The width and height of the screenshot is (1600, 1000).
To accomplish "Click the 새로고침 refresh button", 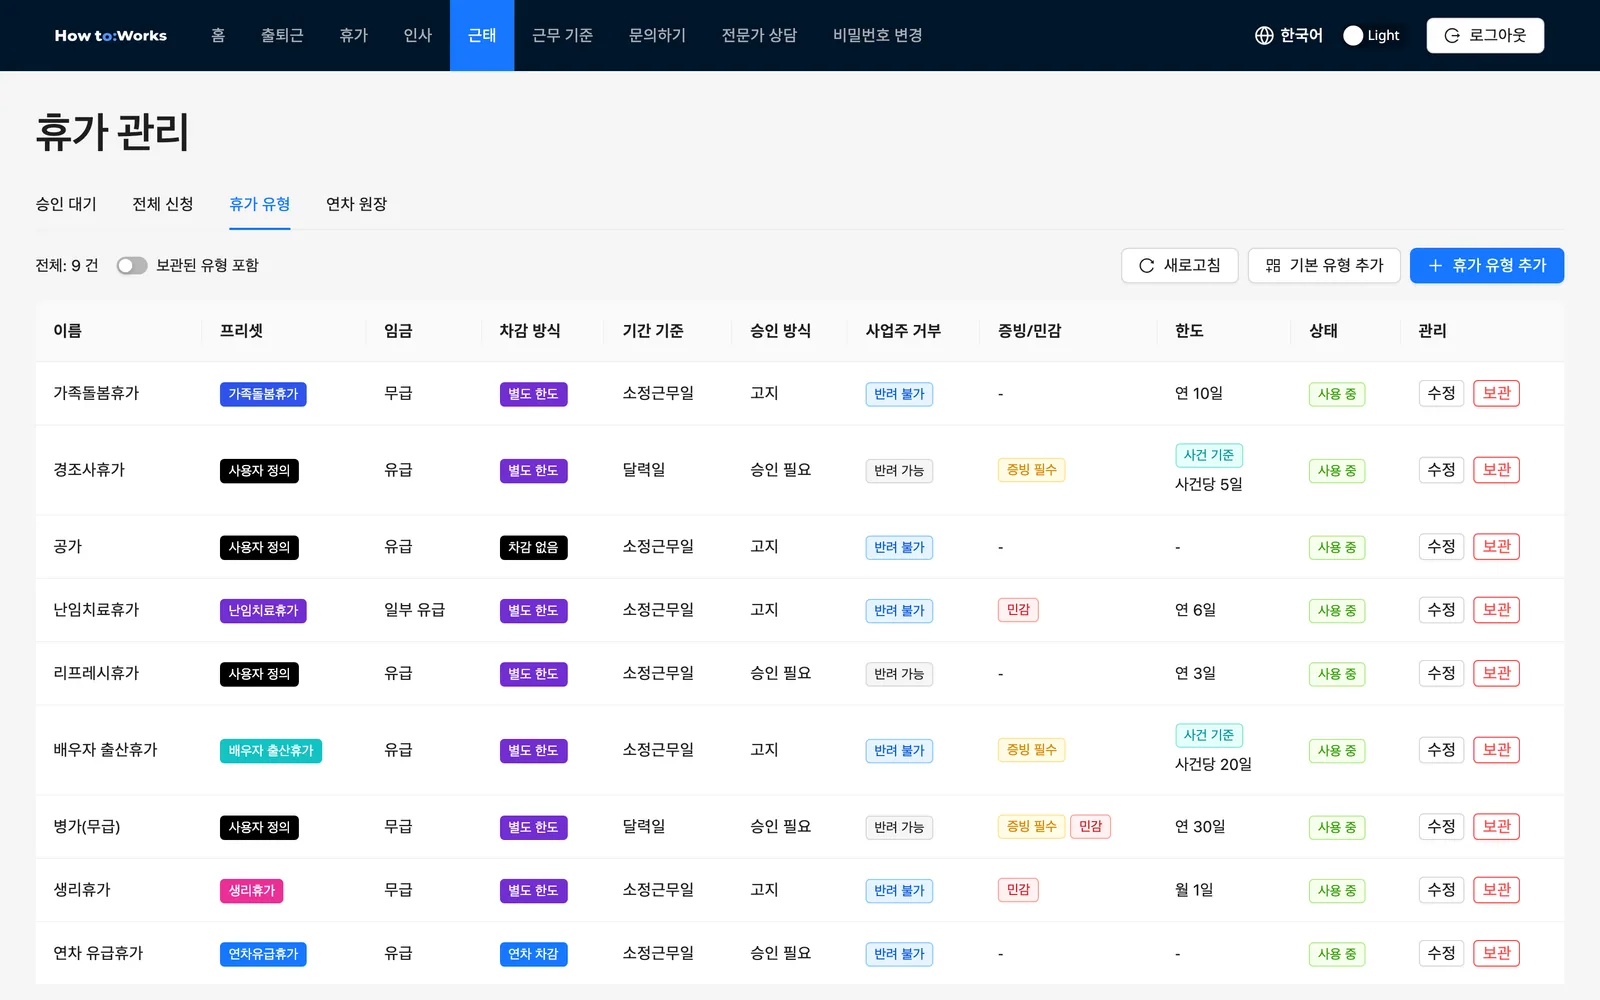I will click(1180, 265).
